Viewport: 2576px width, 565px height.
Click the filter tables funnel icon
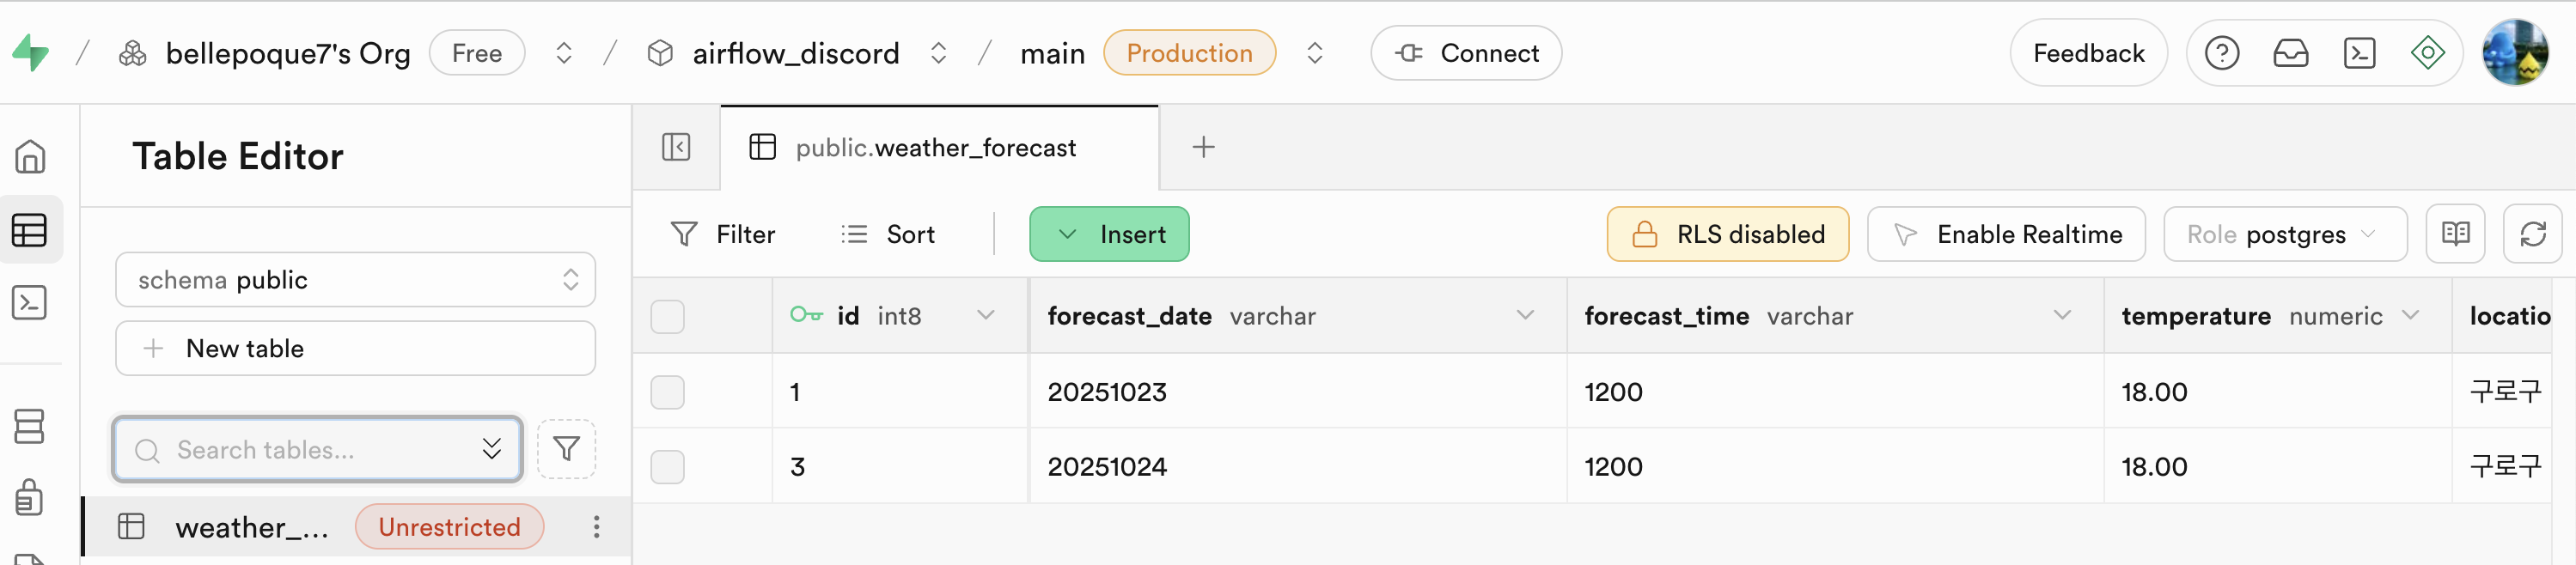pos(566,449)
